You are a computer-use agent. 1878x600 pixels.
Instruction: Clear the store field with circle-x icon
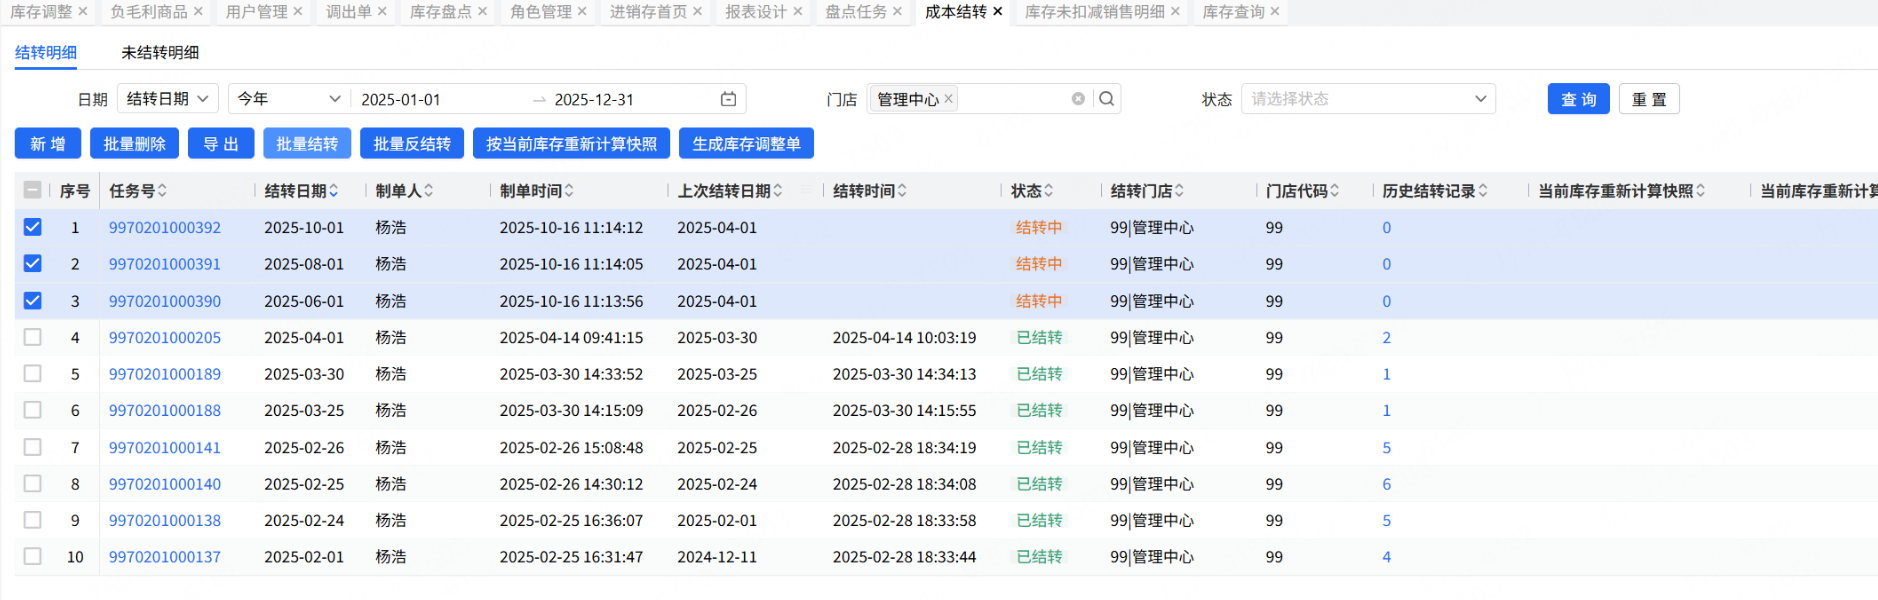tap(1078, 99)
